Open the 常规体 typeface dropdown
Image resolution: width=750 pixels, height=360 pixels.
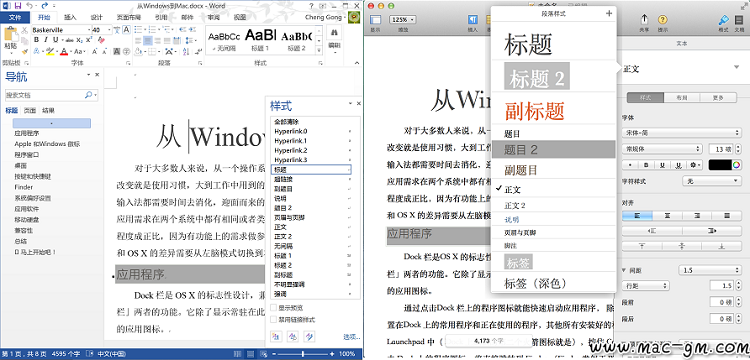(662, 149)
